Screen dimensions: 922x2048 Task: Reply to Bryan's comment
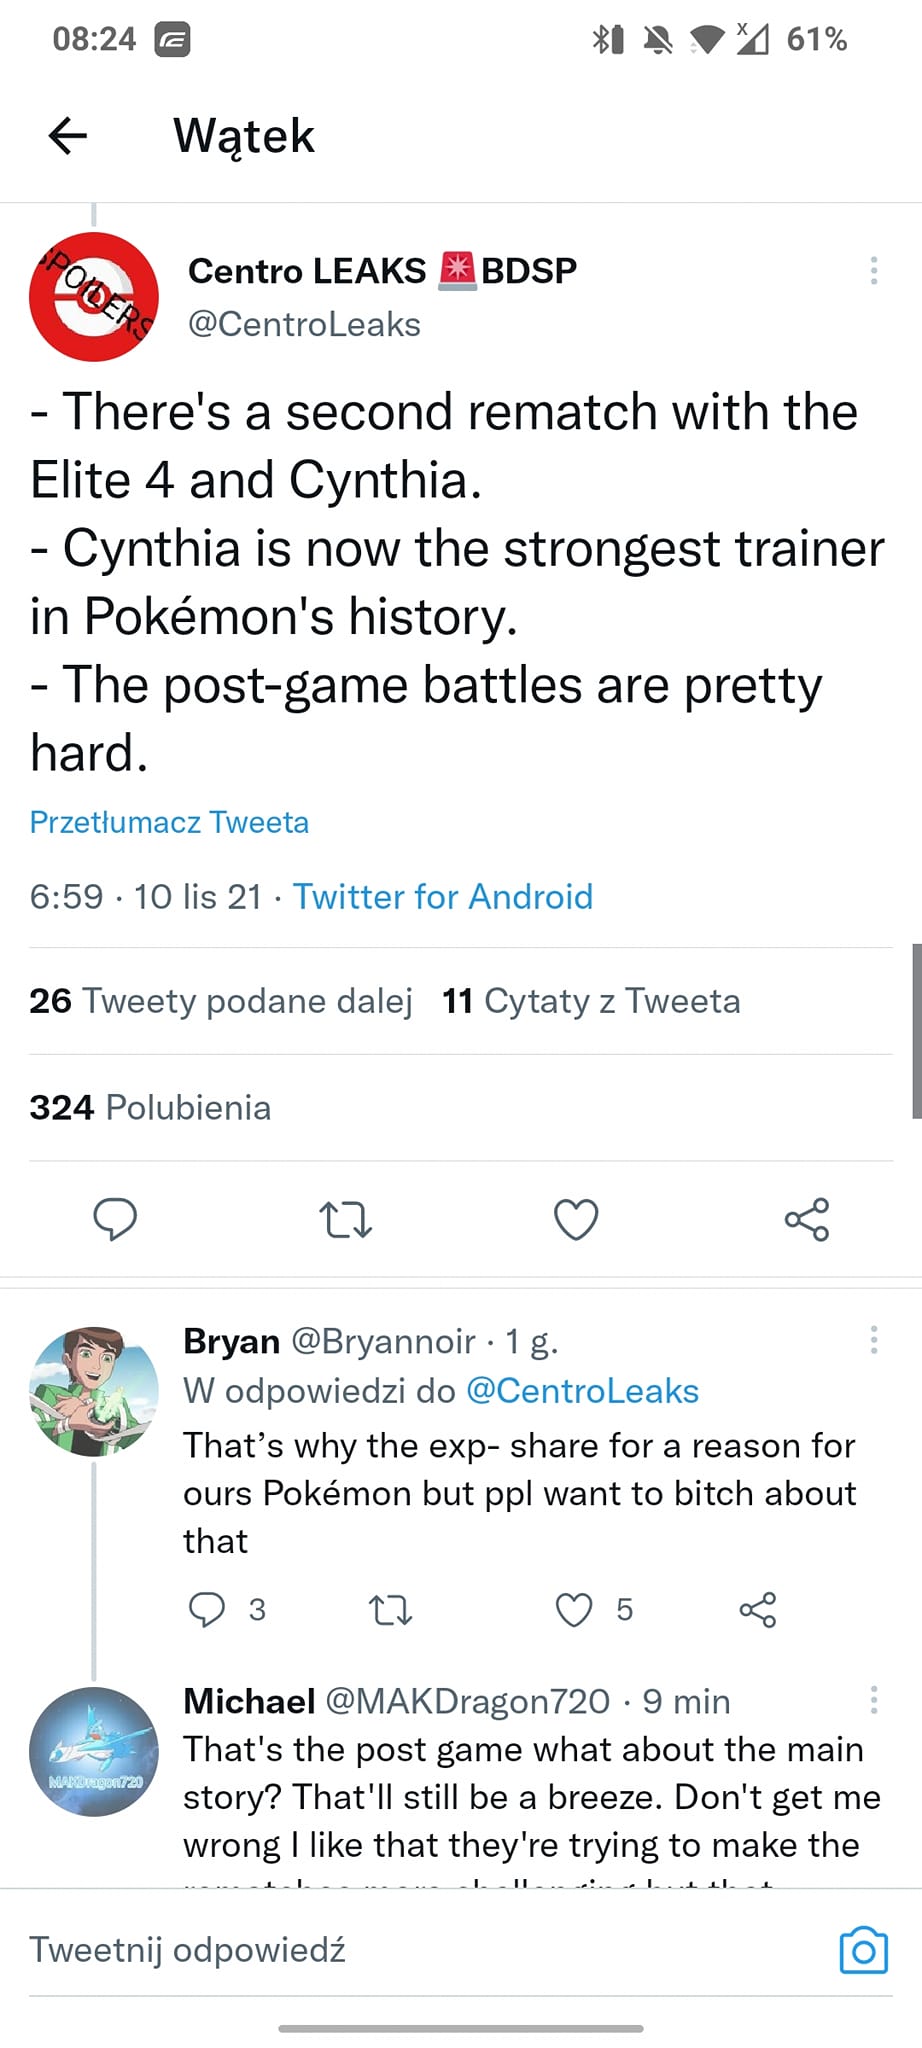207,1609
